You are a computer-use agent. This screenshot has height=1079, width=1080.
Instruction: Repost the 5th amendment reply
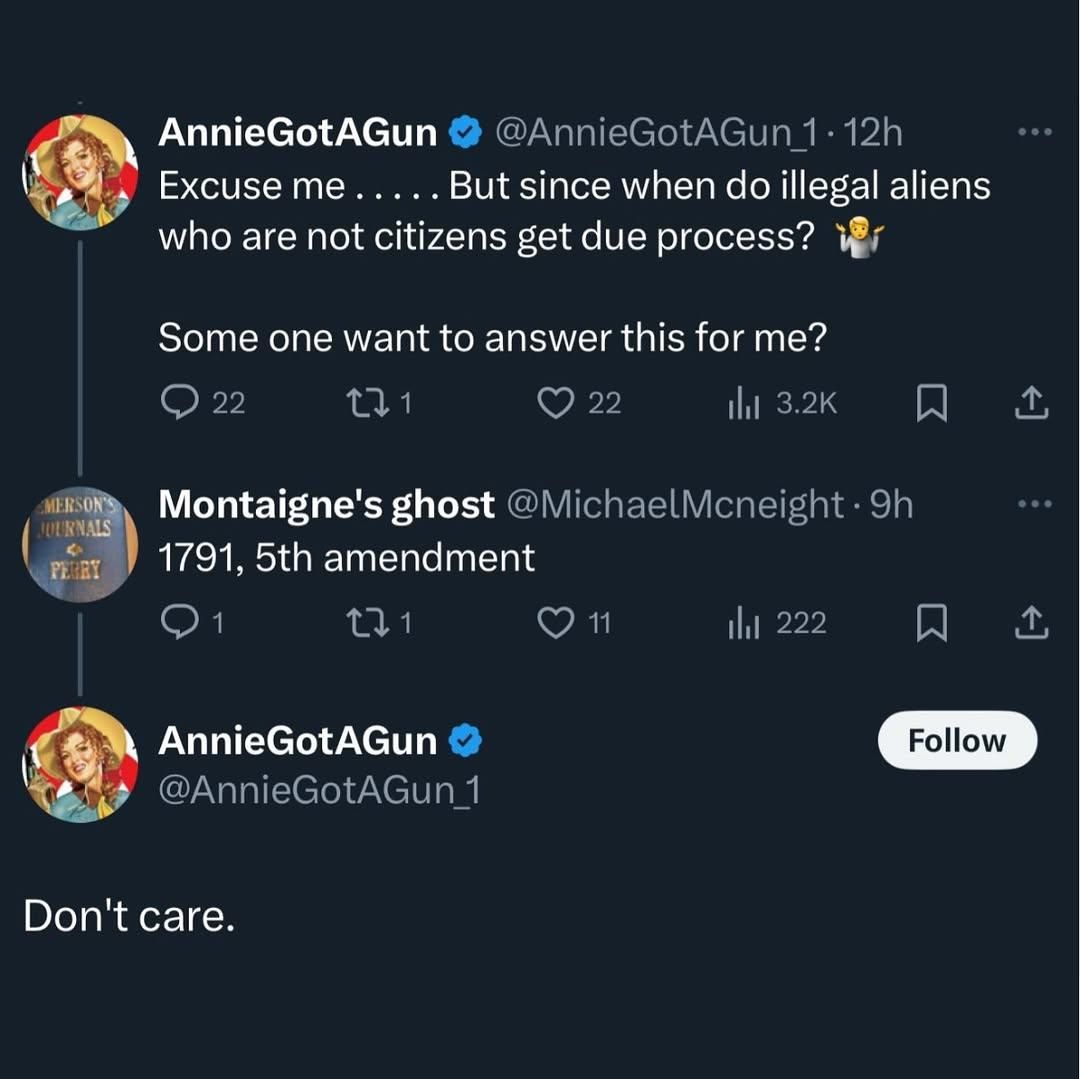pos(357,623)
